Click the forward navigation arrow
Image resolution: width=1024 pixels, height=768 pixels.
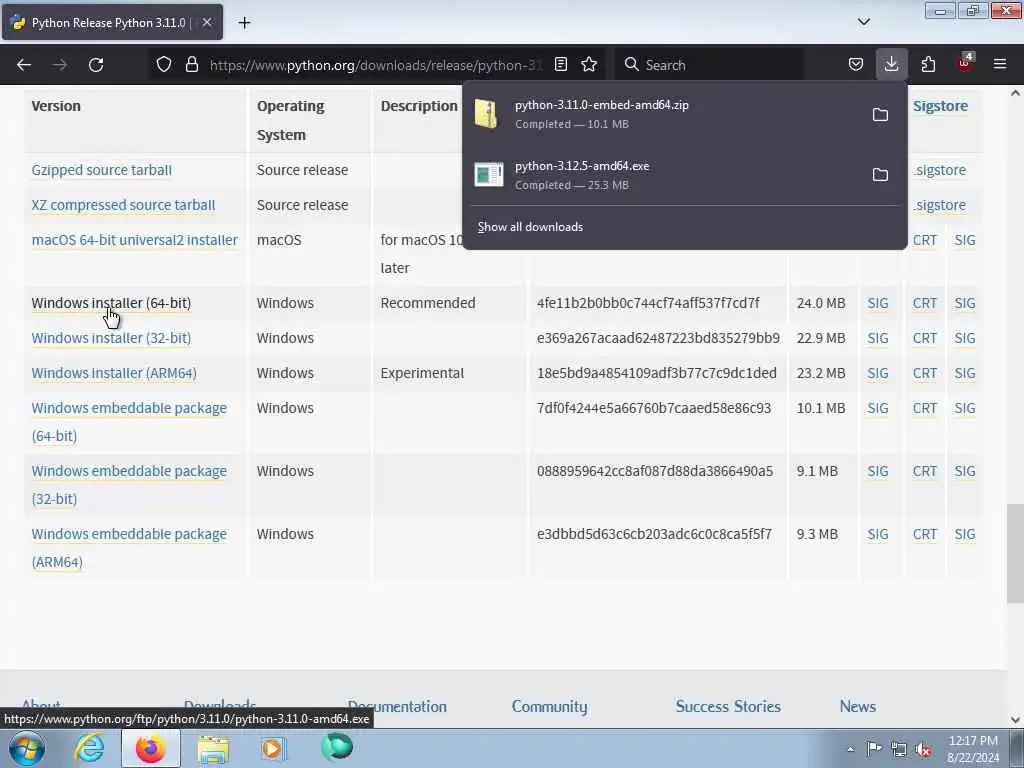60,65
